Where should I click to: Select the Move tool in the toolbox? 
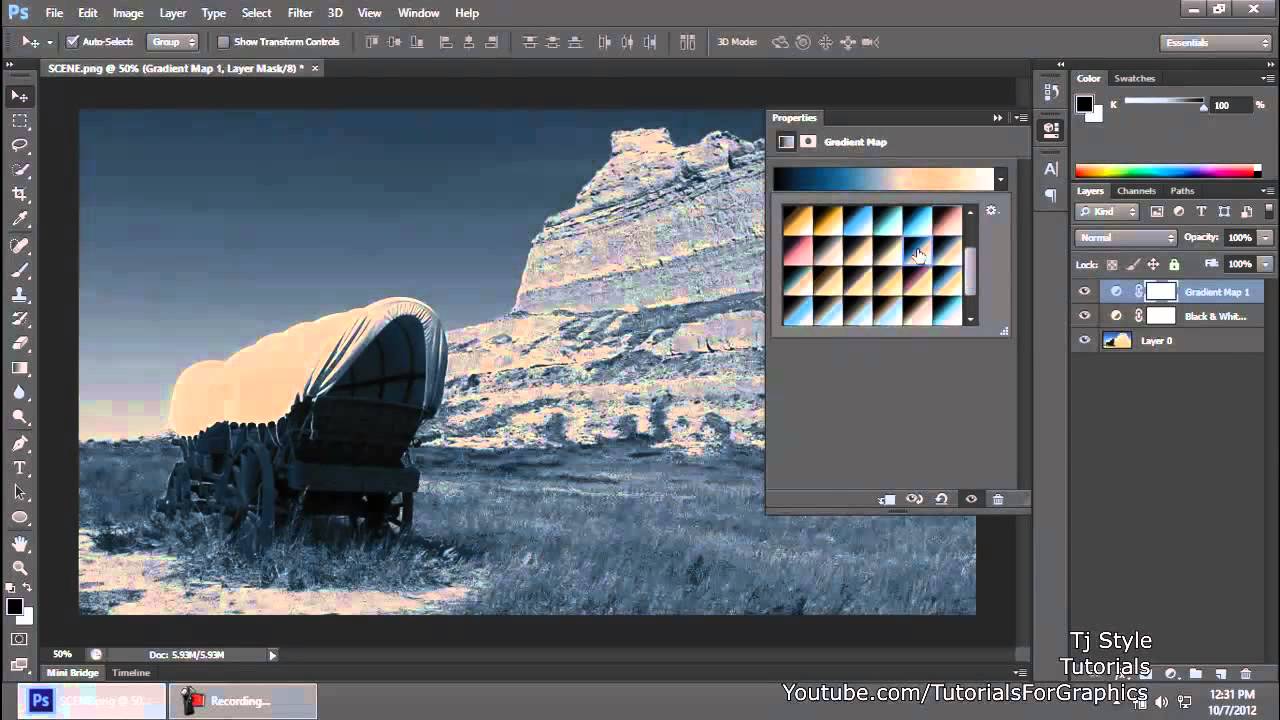(20, 96)
